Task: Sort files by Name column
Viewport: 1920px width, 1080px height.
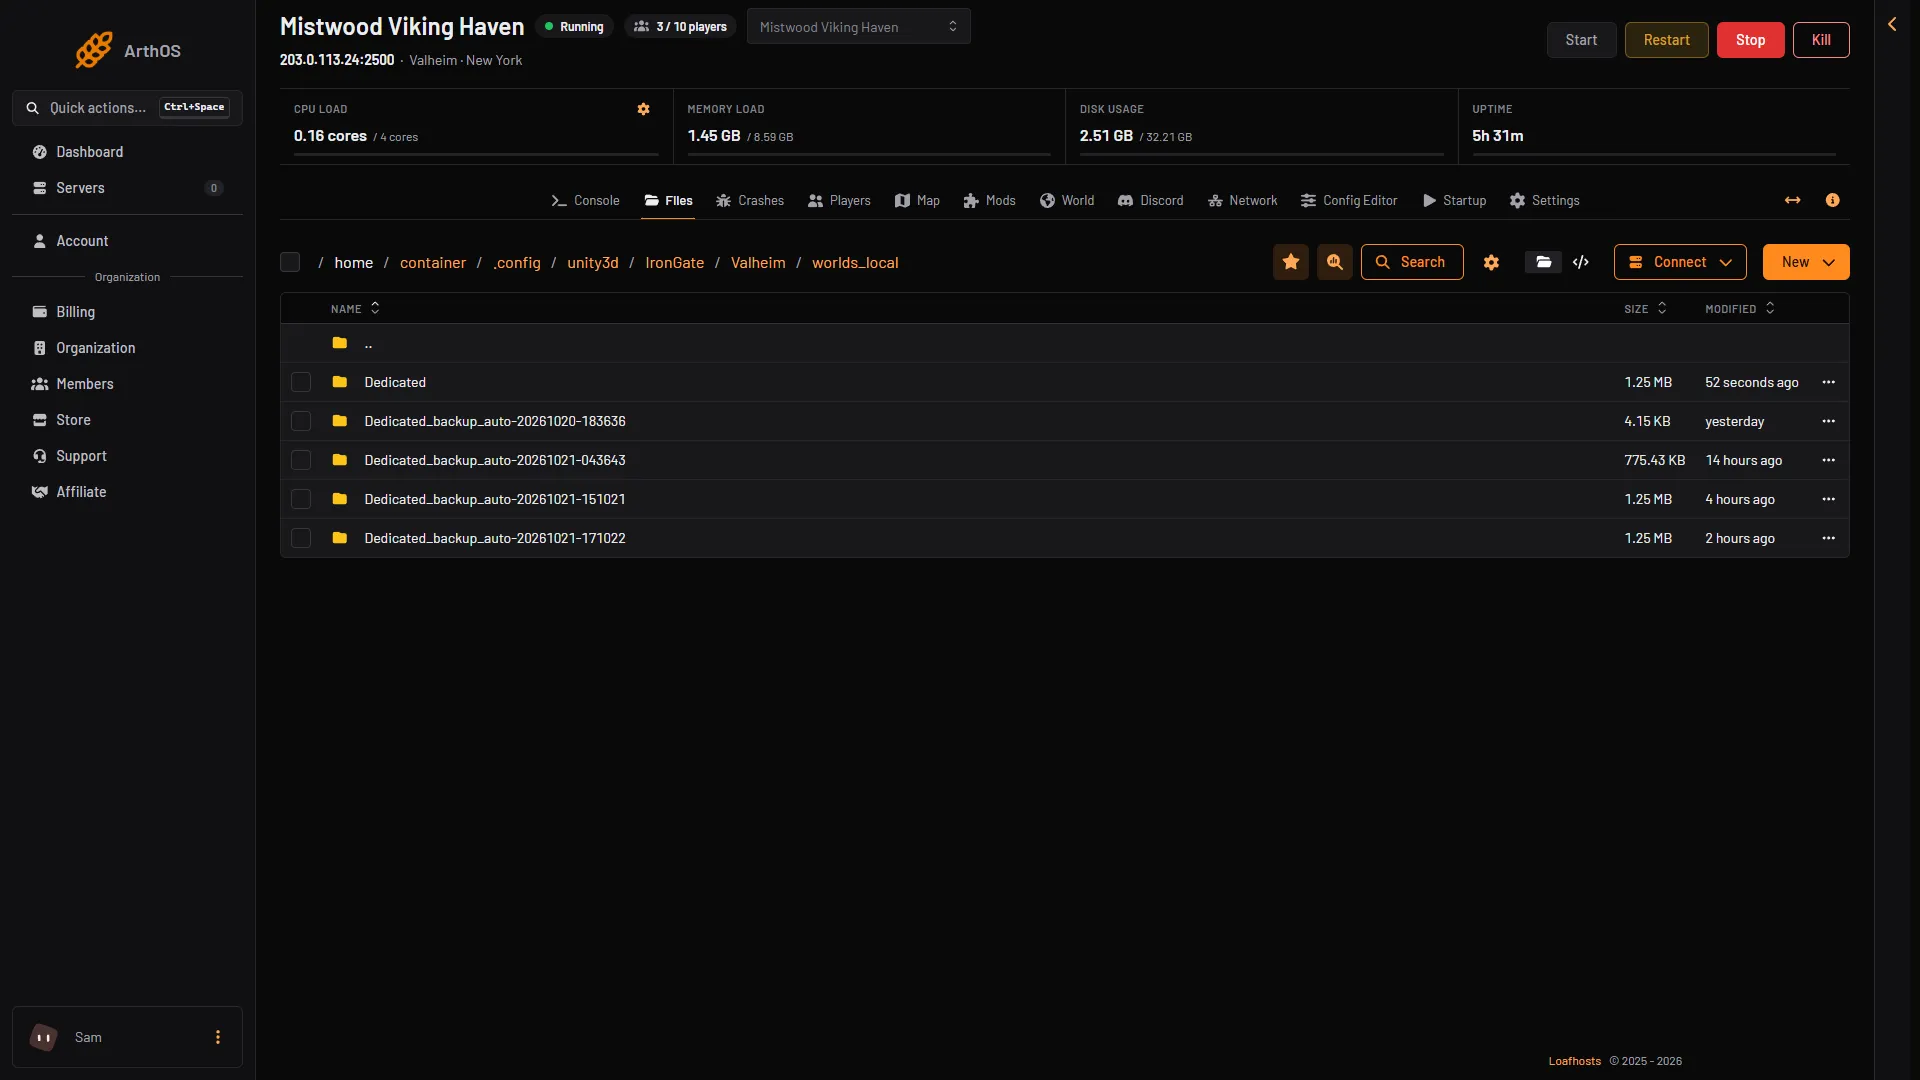Action: pyautogui.click(x=355, y=309)
